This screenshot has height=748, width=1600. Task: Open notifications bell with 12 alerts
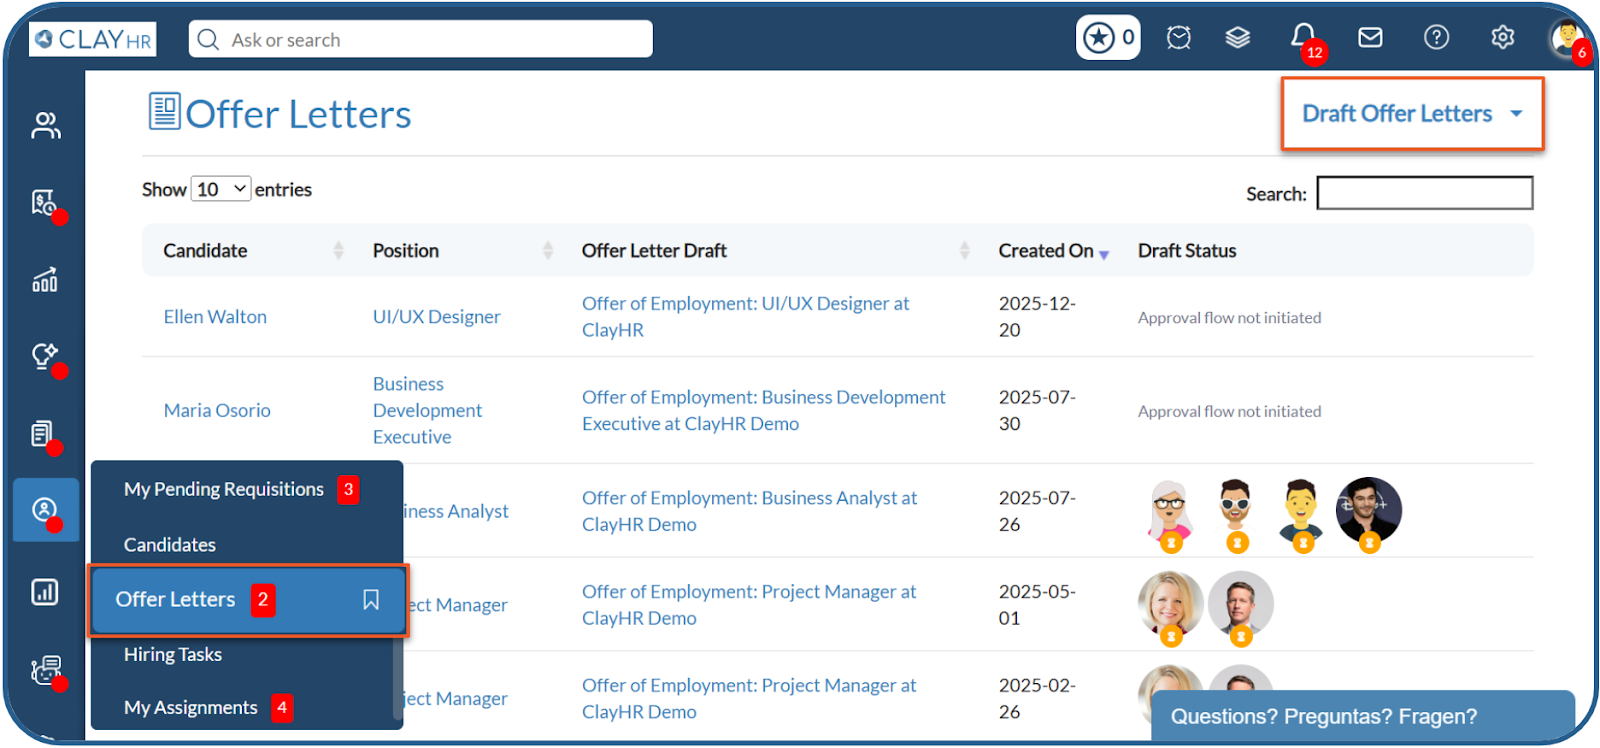click(1304, 38)
